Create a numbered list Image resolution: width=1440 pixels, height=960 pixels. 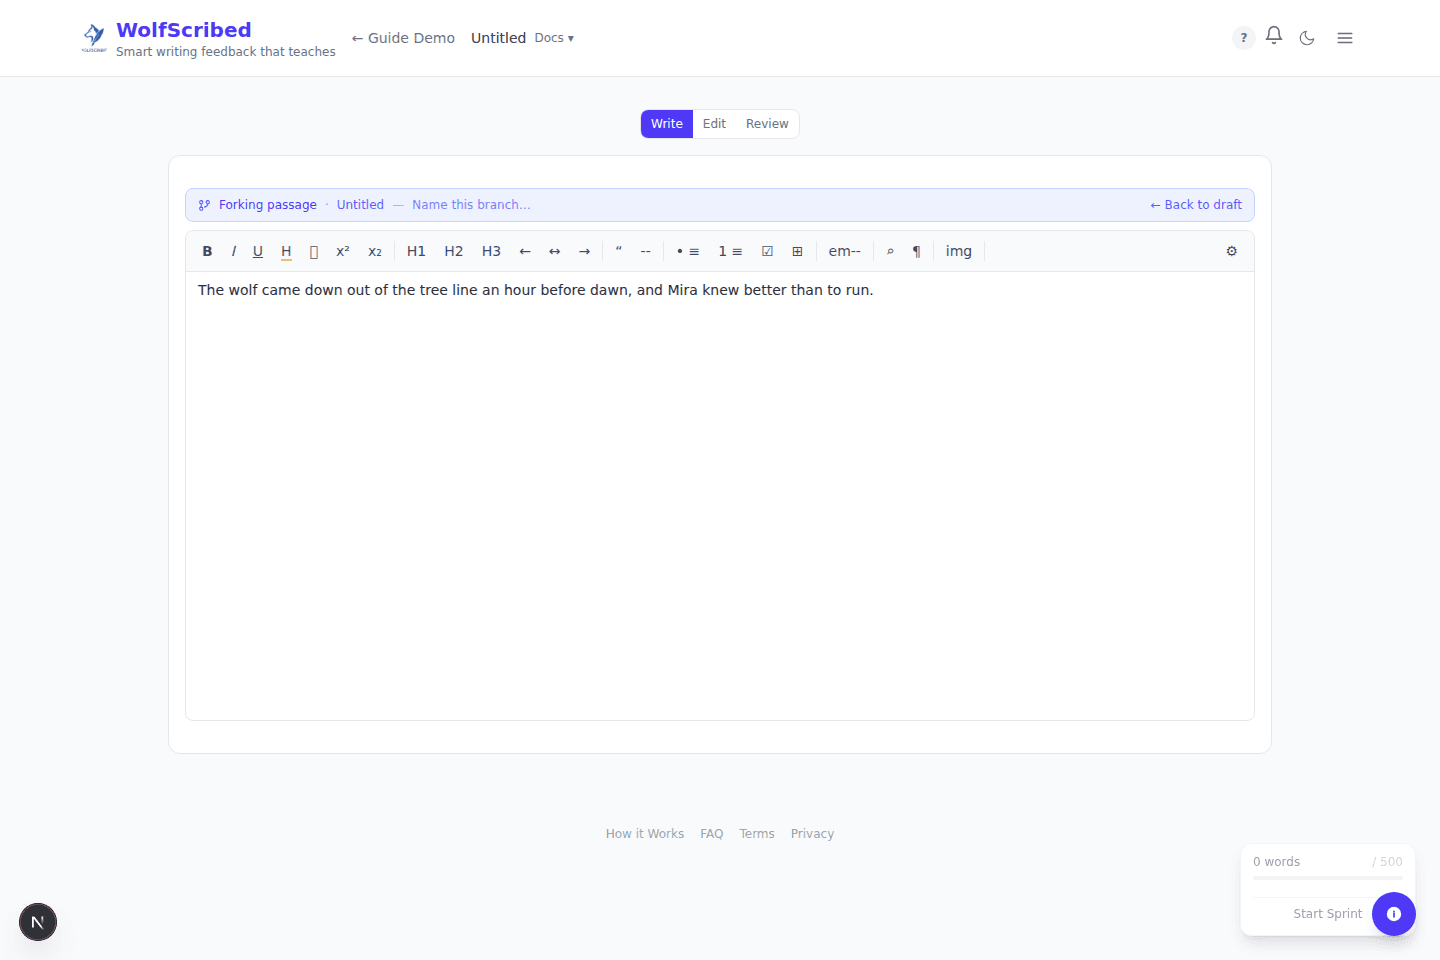730,251
